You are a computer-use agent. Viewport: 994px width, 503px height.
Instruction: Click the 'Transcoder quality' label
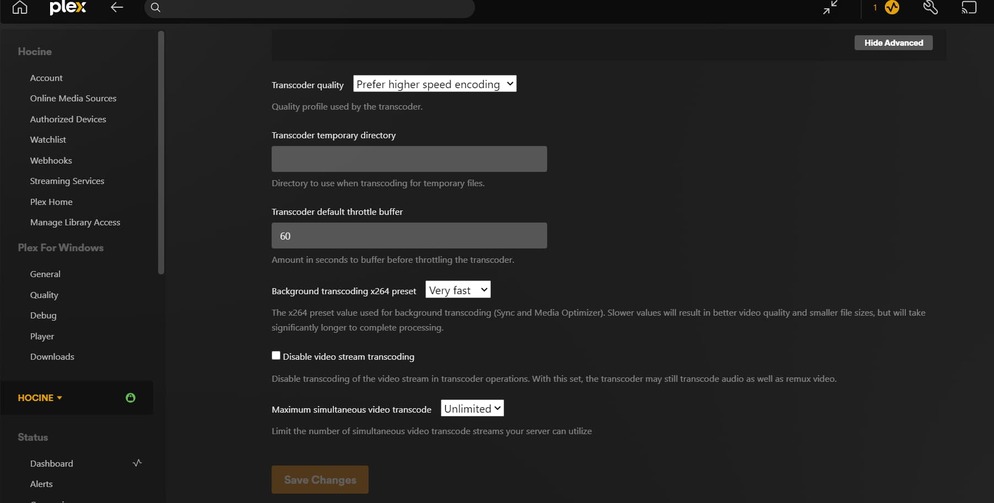(x=307, y=84)
